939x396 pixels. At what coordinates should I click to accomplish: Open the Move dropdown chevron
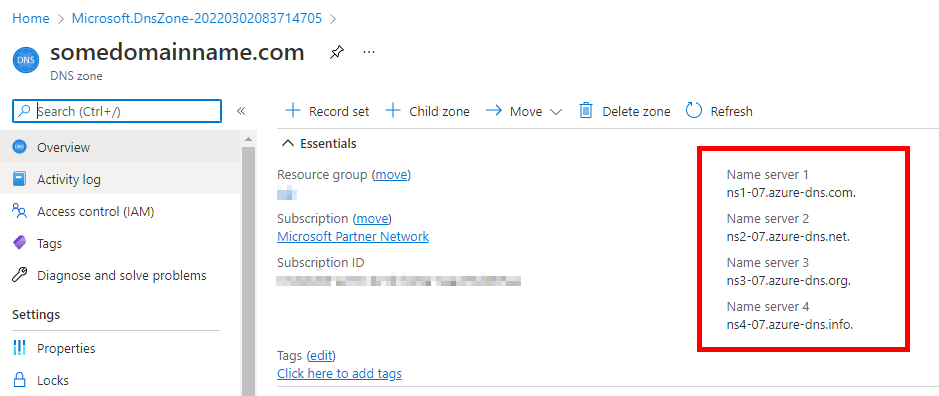[x=555, y=112]
